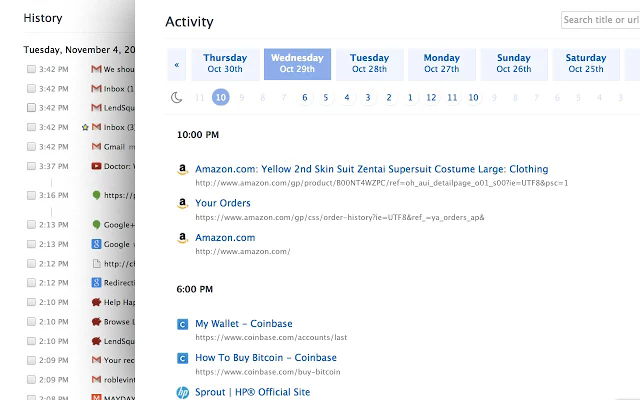Screen dimensions: 640x400
Task: Open the Yellow 2nd Skin Suit Zentai link
Action: click(371, 169)
